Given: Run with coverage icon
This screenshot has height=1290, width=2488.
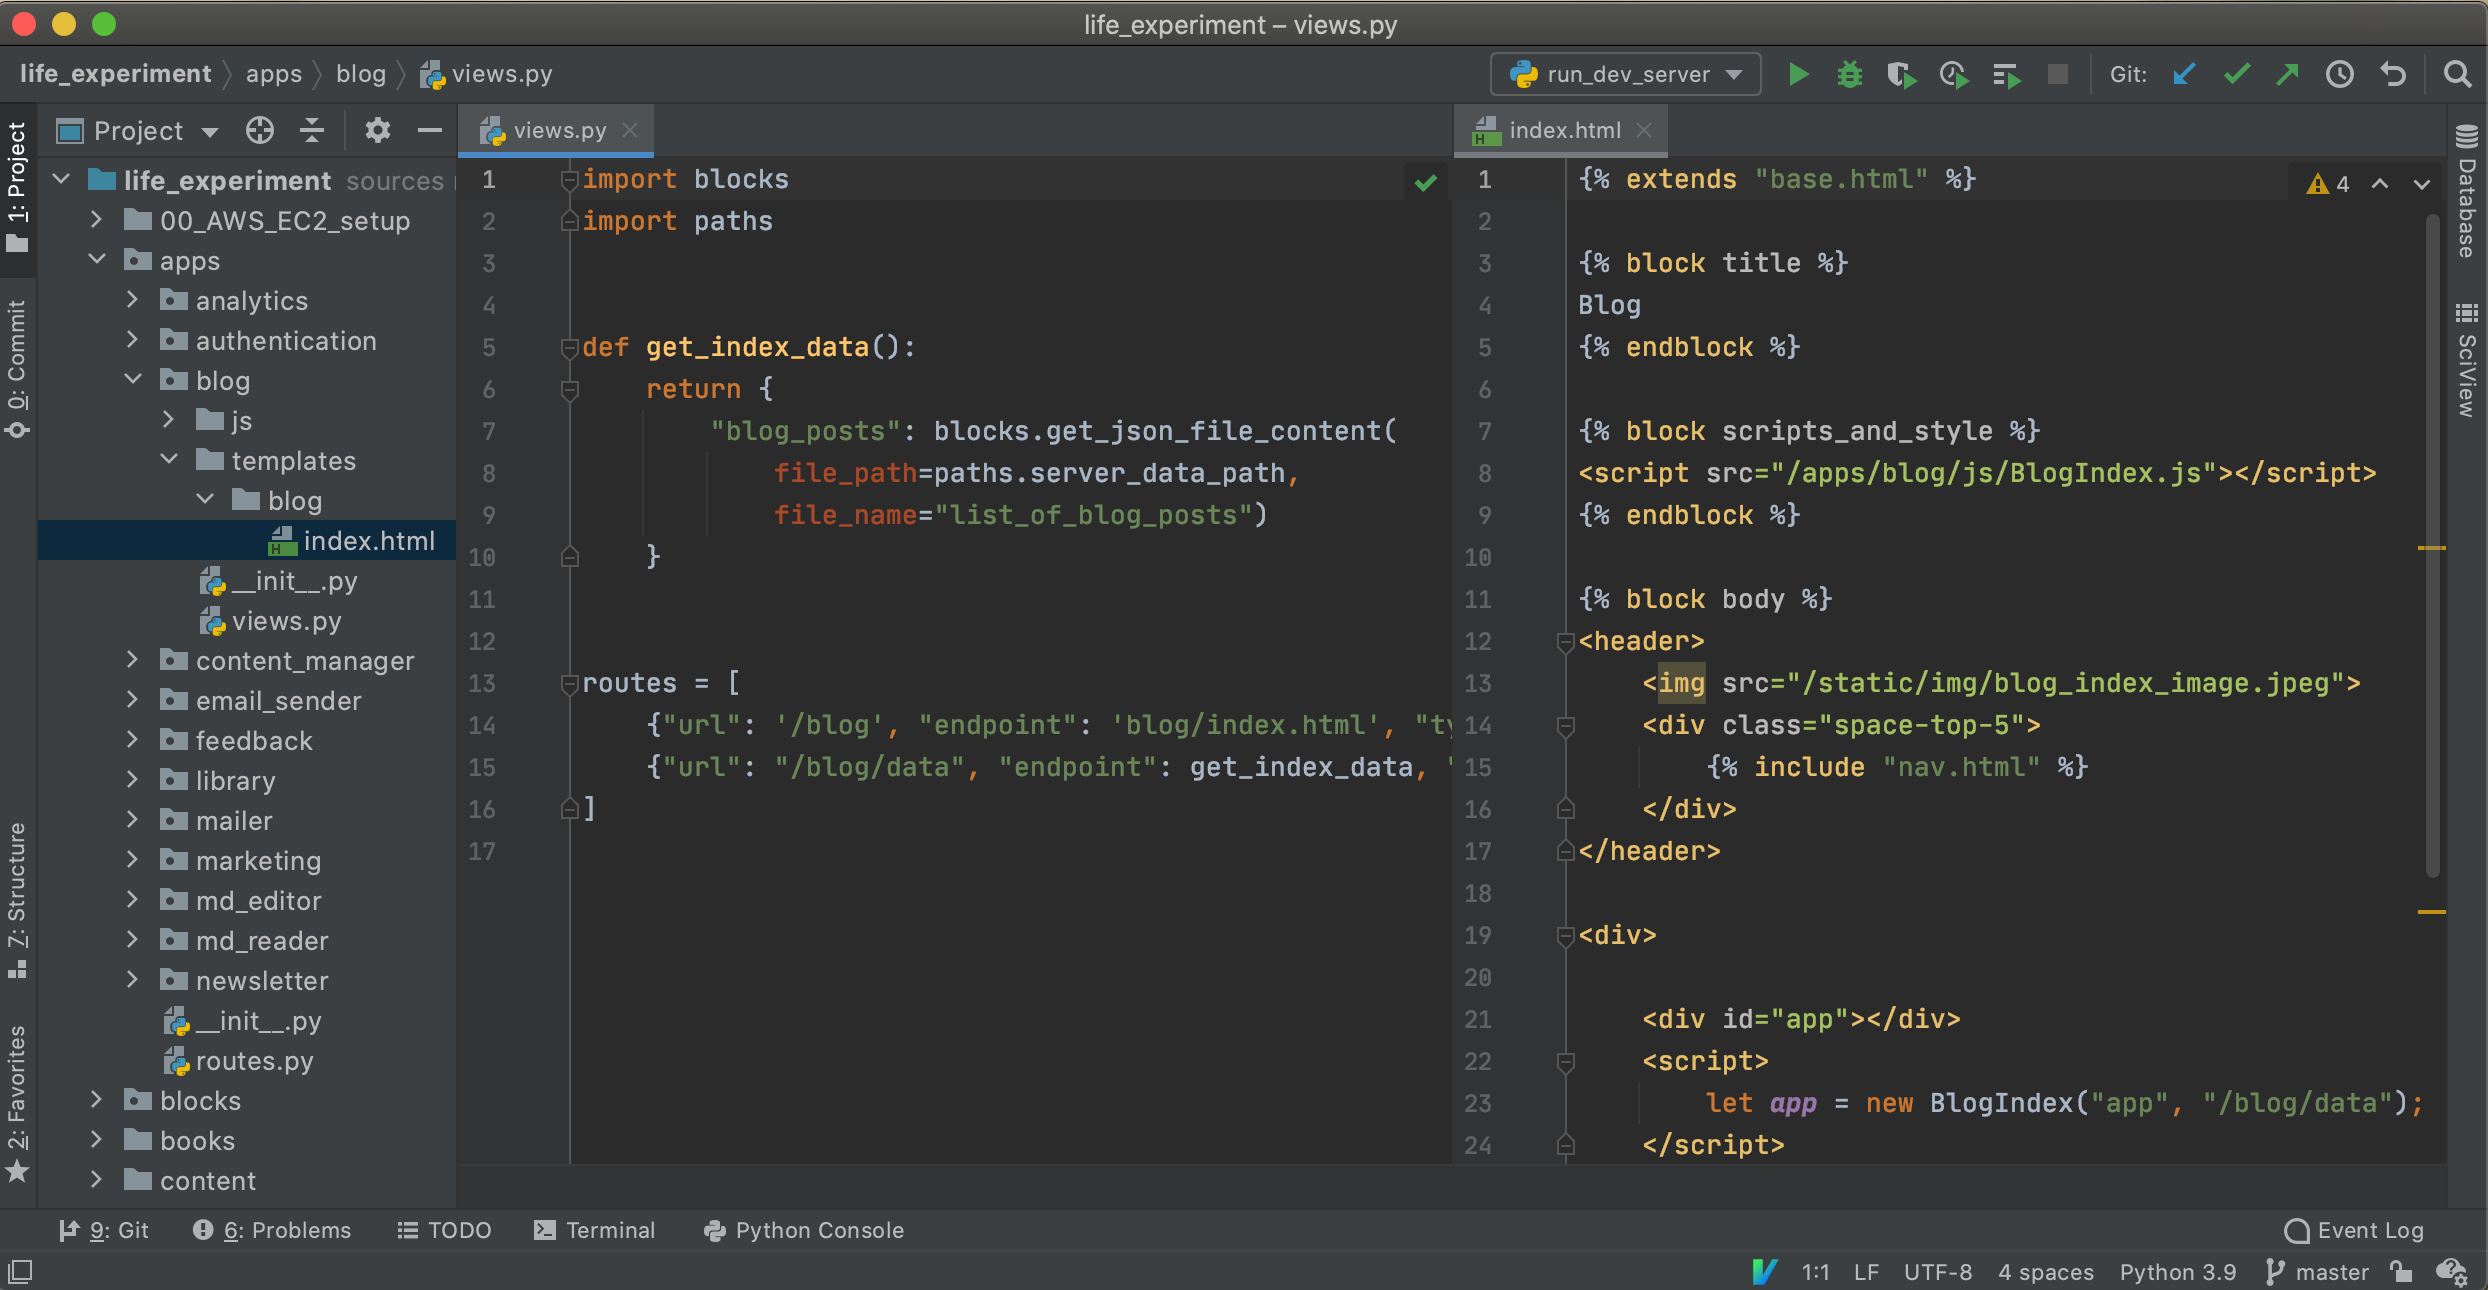Looking at the screenshot, I should tap(1900, 75).
